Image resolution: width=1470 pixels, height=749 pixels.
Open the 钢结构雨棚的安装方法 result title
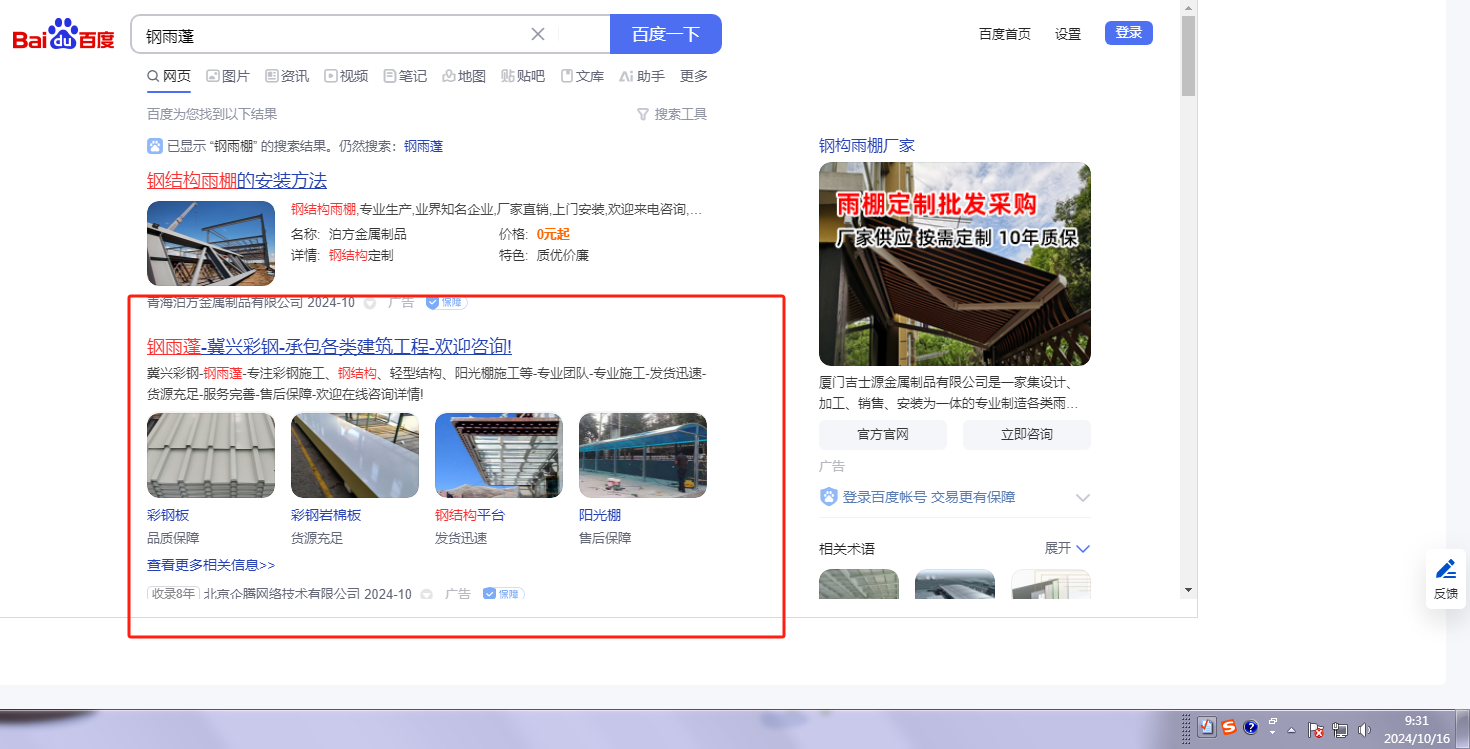237,180
